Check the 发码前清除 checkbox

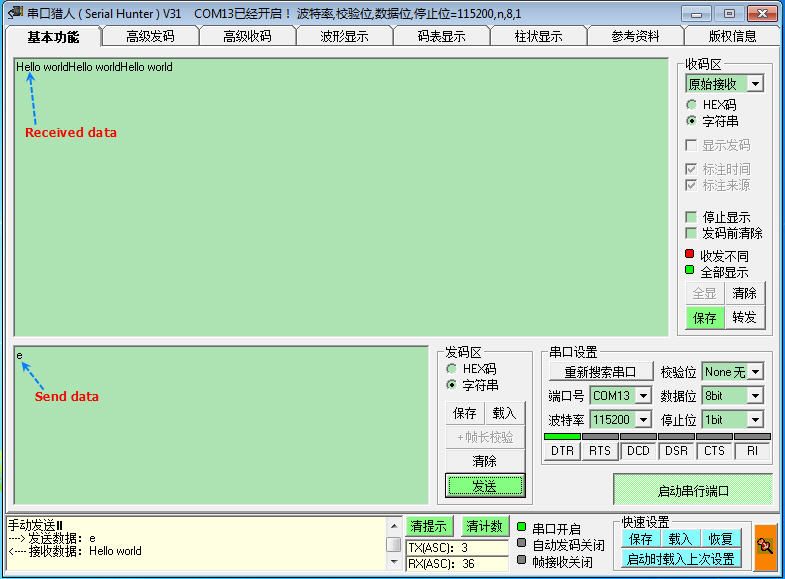[691, 233]
